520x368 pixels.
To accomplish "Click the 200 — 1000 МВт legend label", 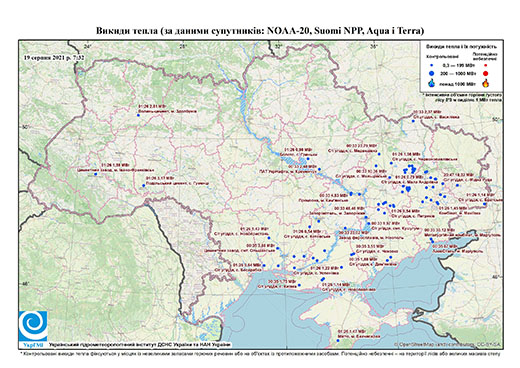I will [x=457, y=73].
